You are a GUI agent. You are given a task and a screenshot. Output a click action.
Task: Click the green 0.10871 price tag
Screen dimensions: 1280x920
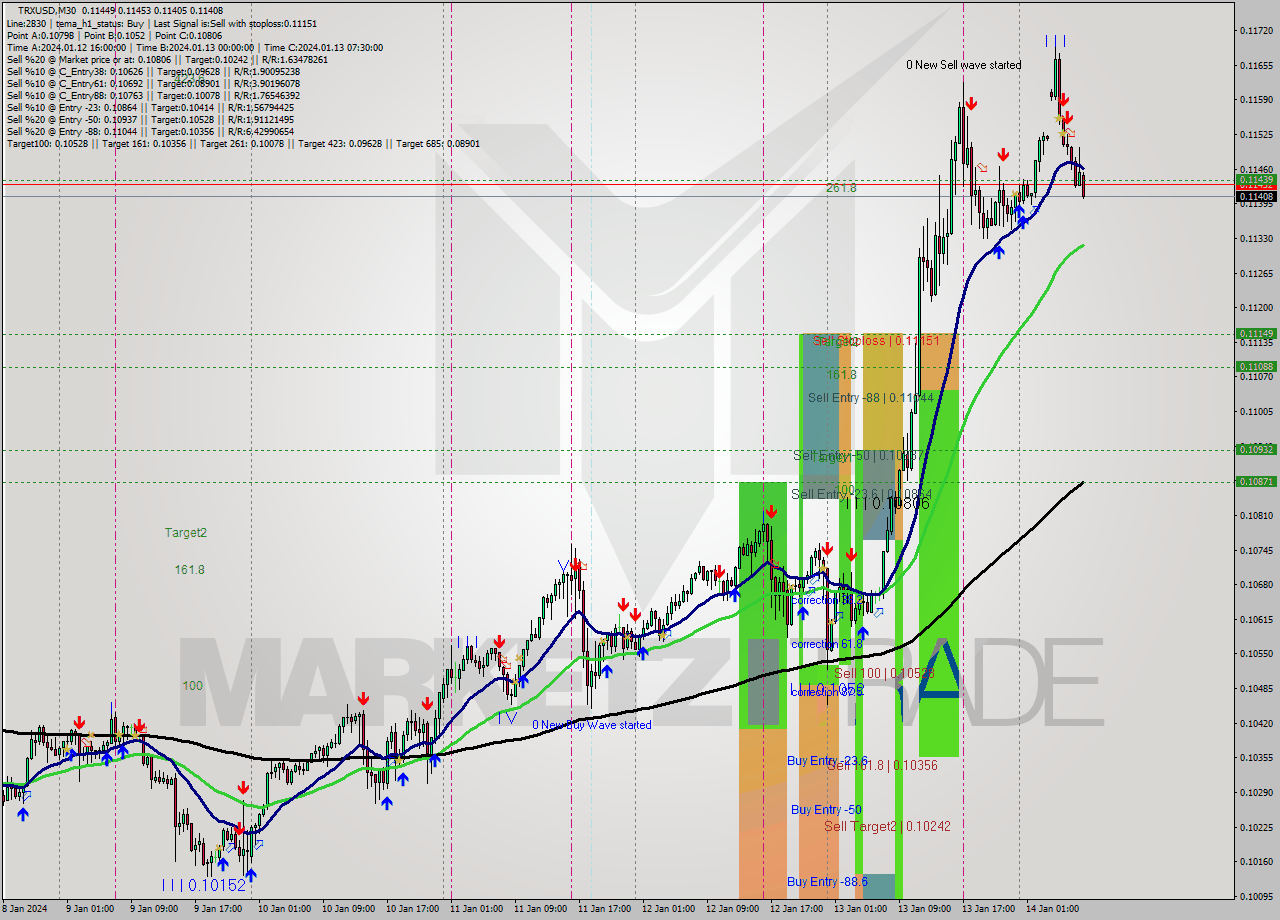[1256, 482]
